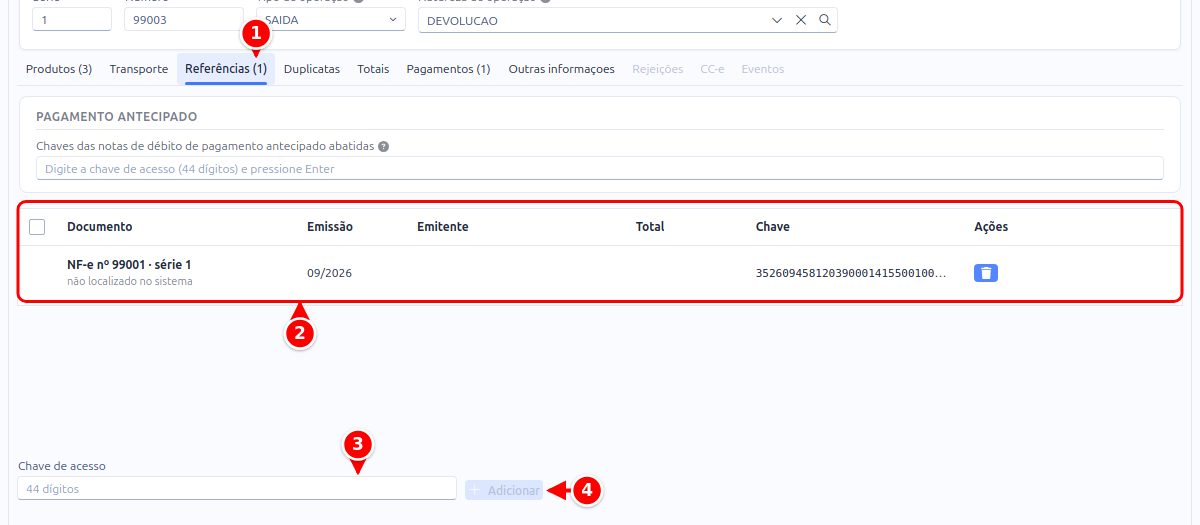1200x525 pixels.
Task: Select the Rejeições tab
Action: point(658,69)
